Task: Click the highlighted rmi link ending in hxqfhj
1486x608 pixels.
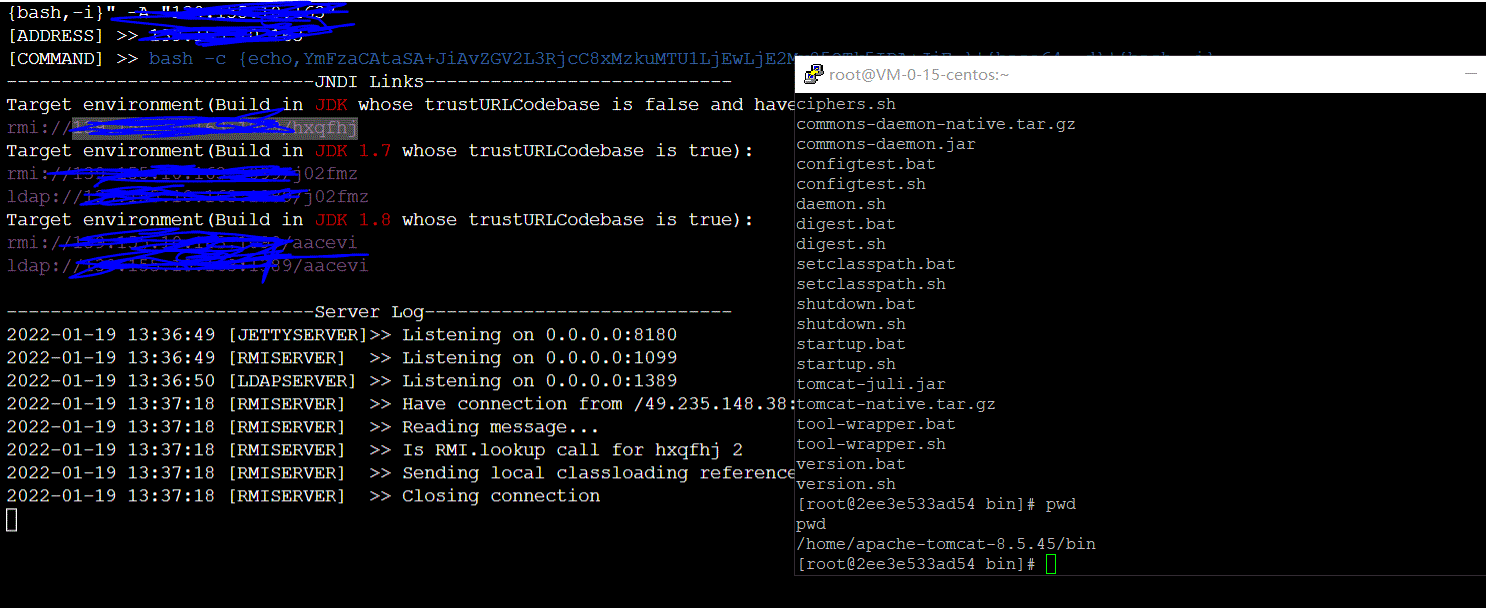Action: click(x=182, y=128)
